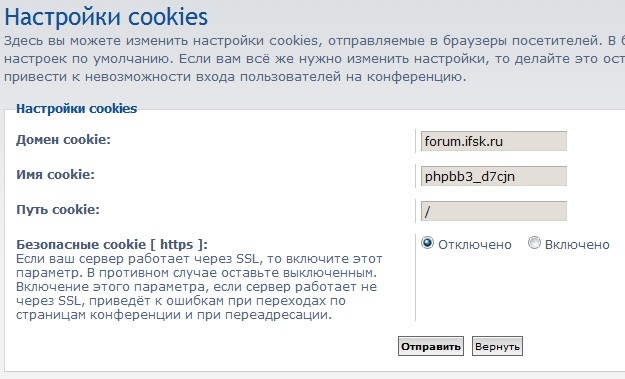The width and height of the screenshot is (625, 379).
Task: Click the bold Настройки cookies fieldset legend
Action: point(77,109)
